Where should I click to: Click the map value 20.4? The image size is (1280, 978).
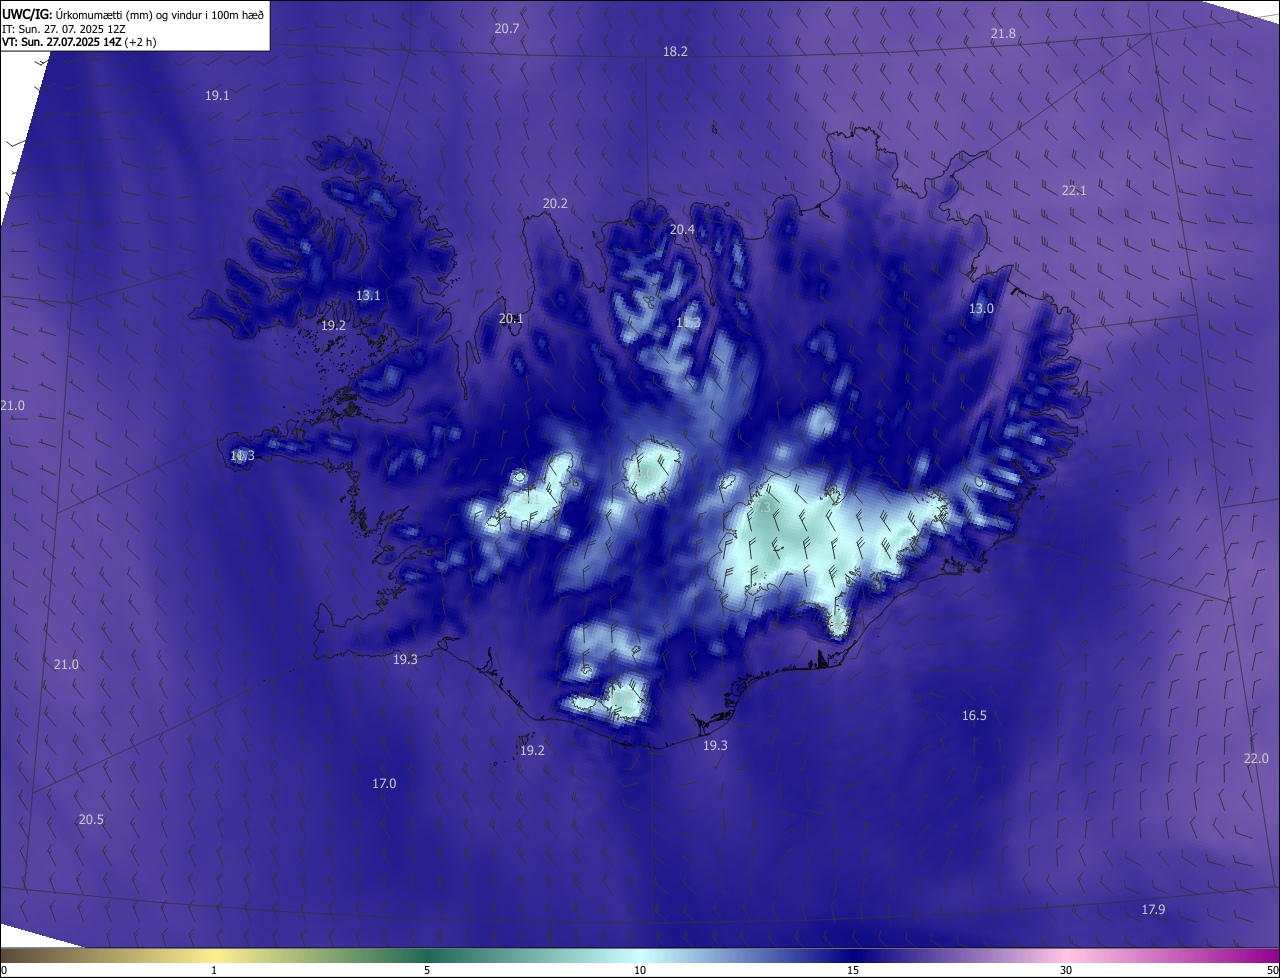click(682, 230)
